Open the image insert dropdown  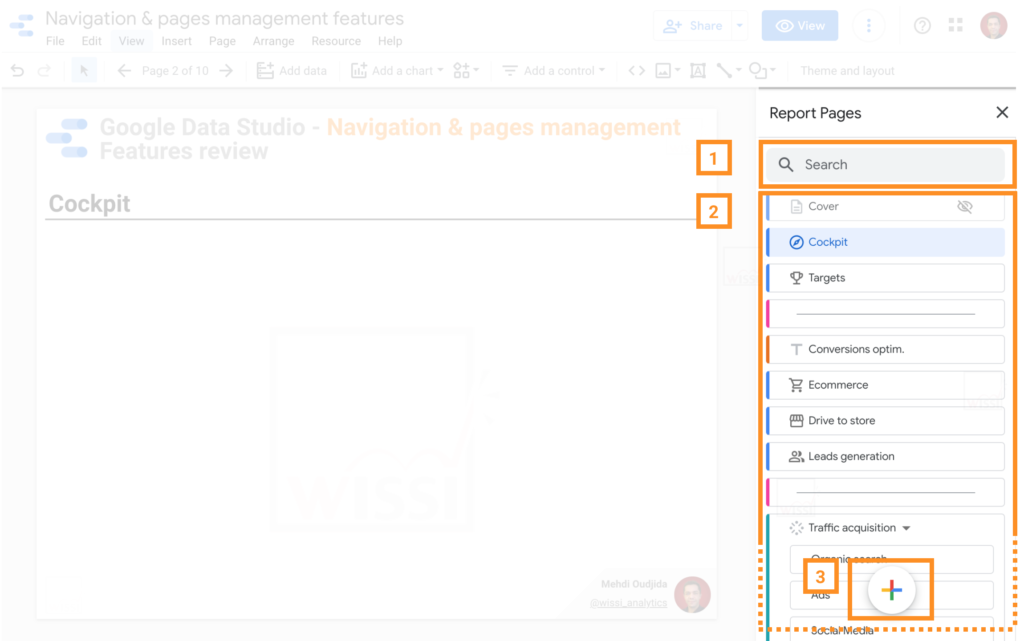tap(667, 70)
